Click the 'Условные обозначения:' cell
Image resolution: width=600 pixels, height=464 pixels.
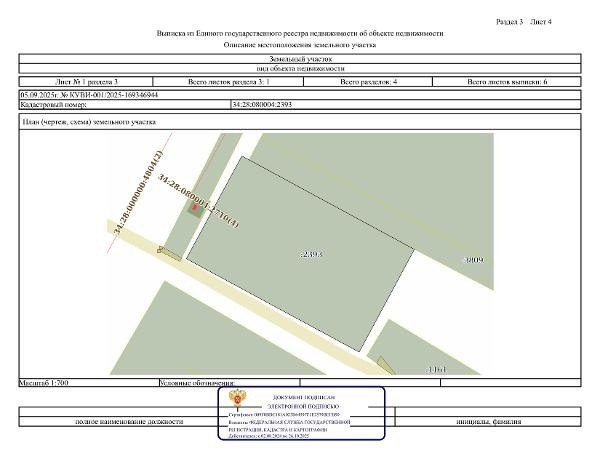pyautogui.click(x=229, y=382)
